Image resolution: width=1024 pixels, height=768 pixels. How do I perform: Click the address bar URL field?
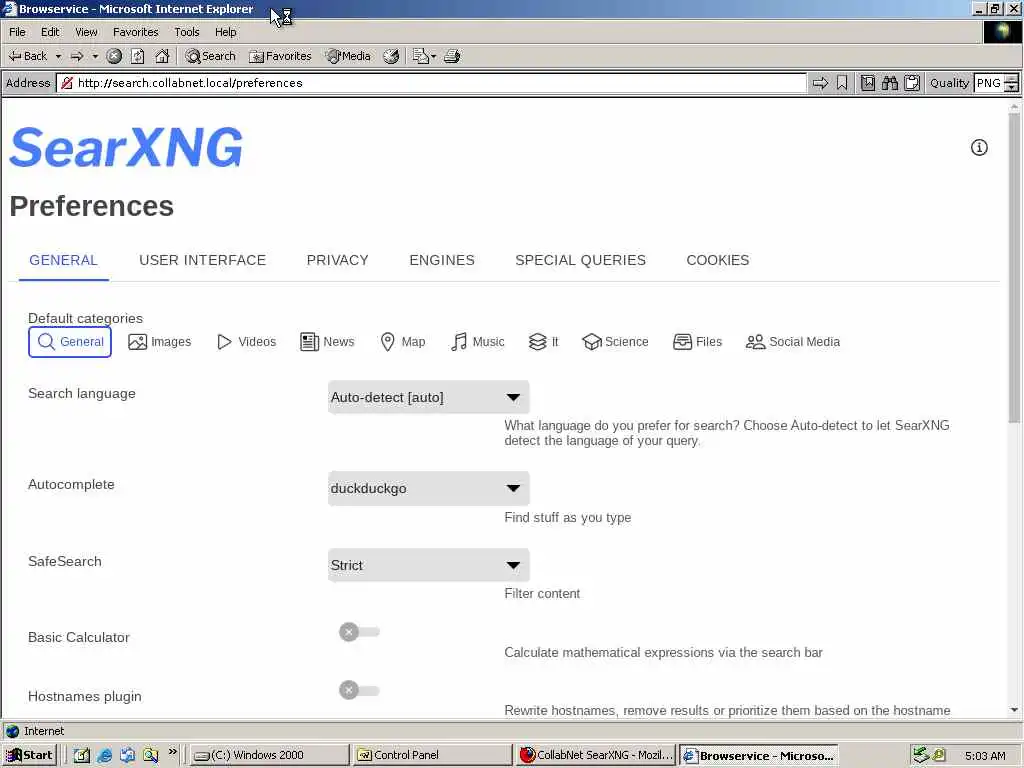(432, 83)
